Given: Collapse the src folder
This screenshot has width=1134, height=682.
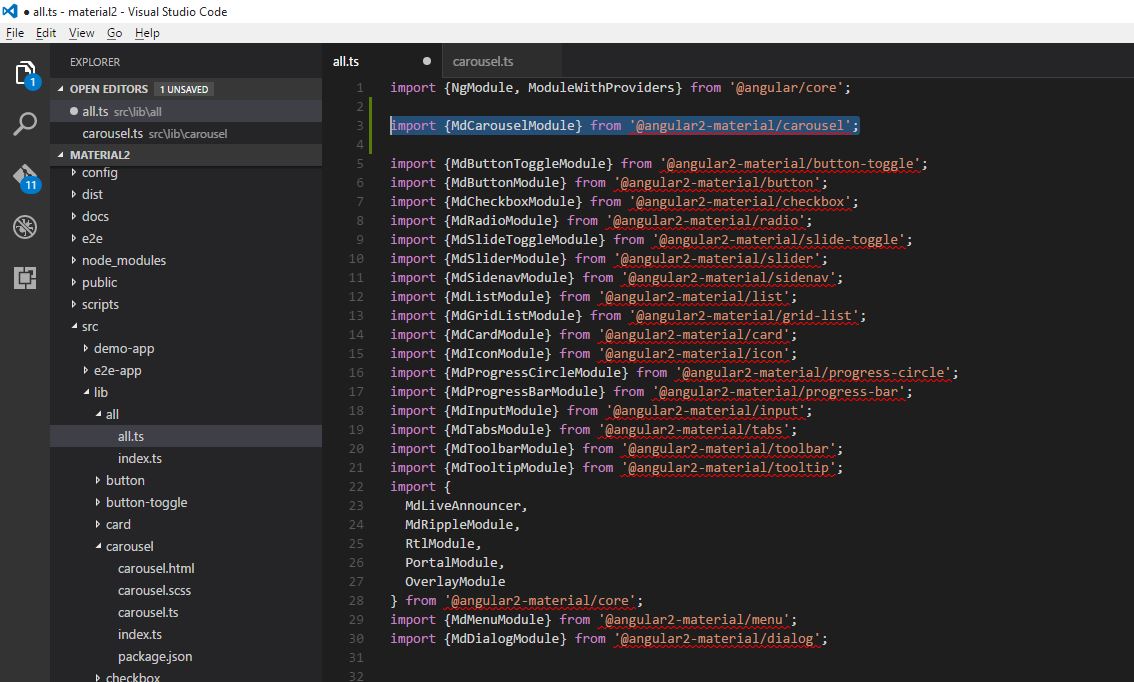Looking at the screenshot, I should [90, 326].
